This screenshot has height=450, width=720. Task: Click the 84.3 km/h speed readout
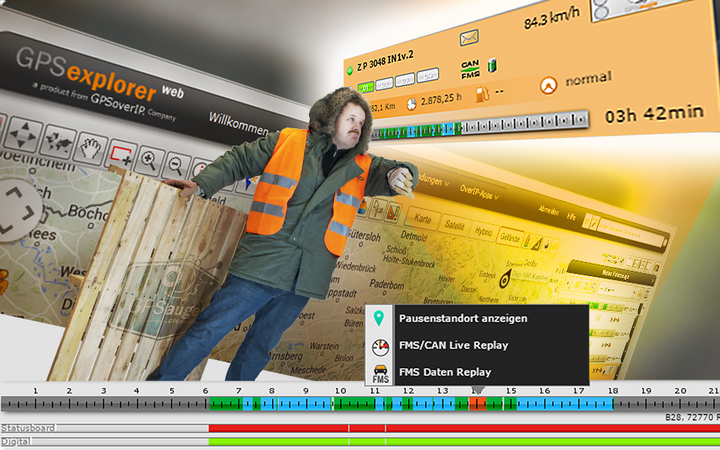(x=551, y=18)
